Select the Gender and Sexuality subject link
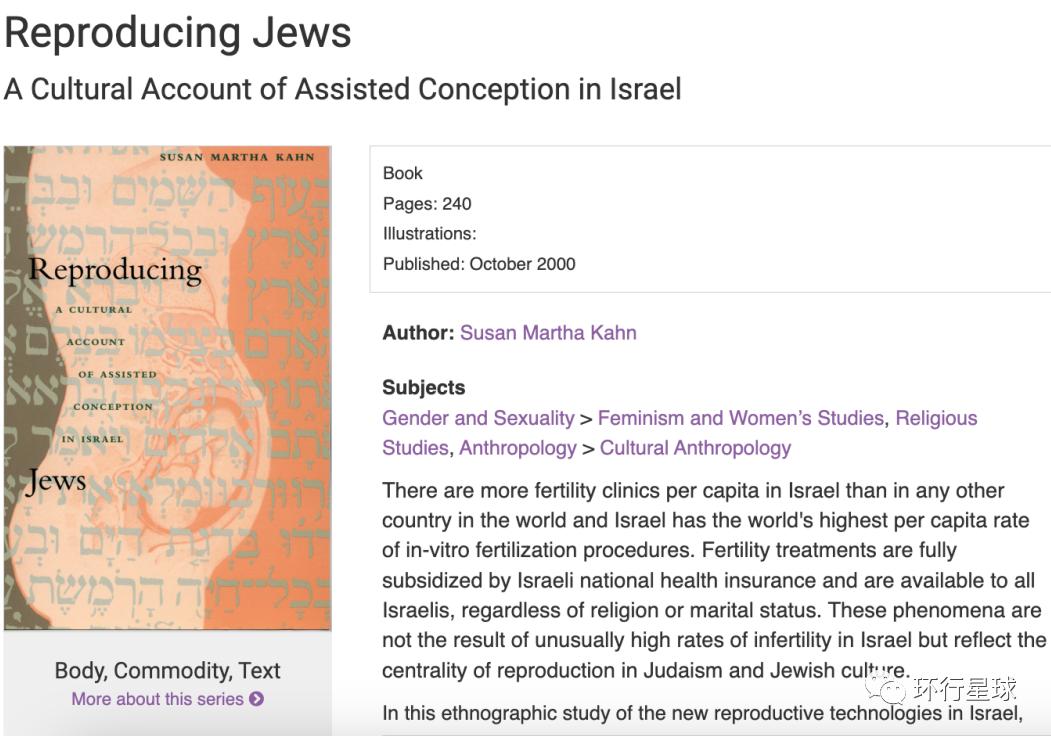Viewport: 1051px width, 736px height. click(478, 418)
